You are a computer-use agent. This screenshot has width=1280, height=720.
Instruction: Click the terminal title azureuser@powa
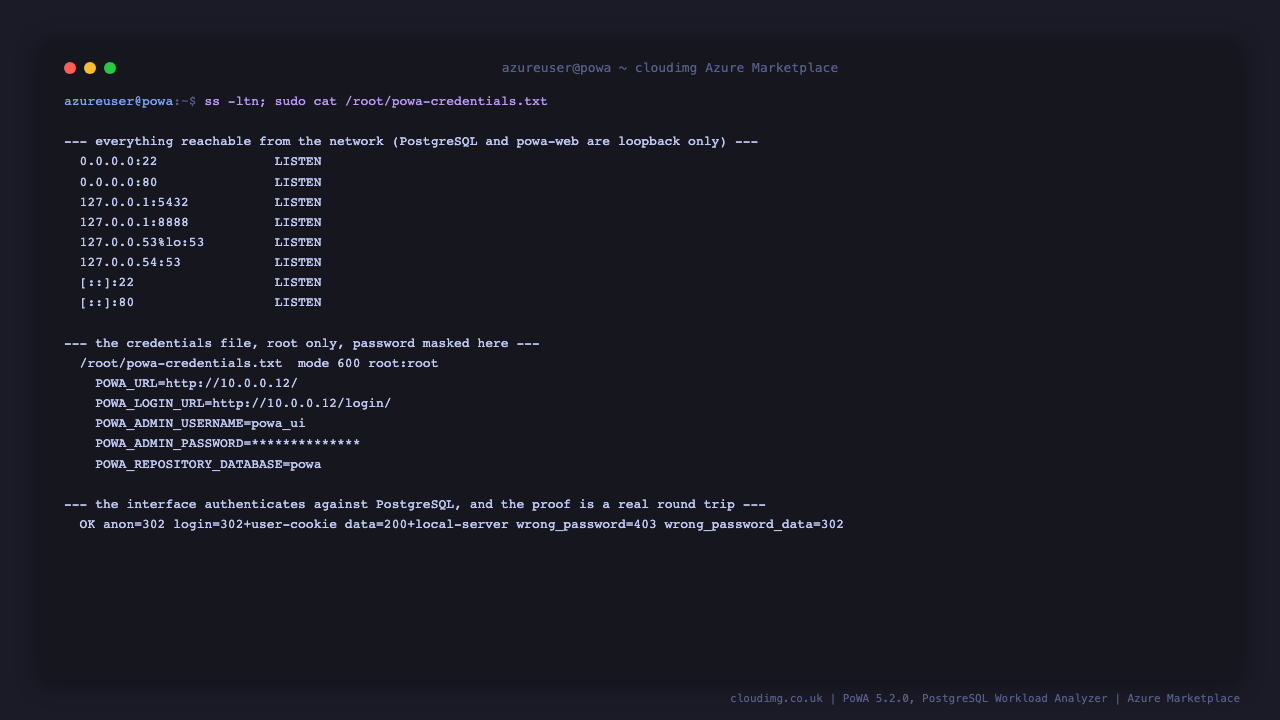(x=556, y=68)
